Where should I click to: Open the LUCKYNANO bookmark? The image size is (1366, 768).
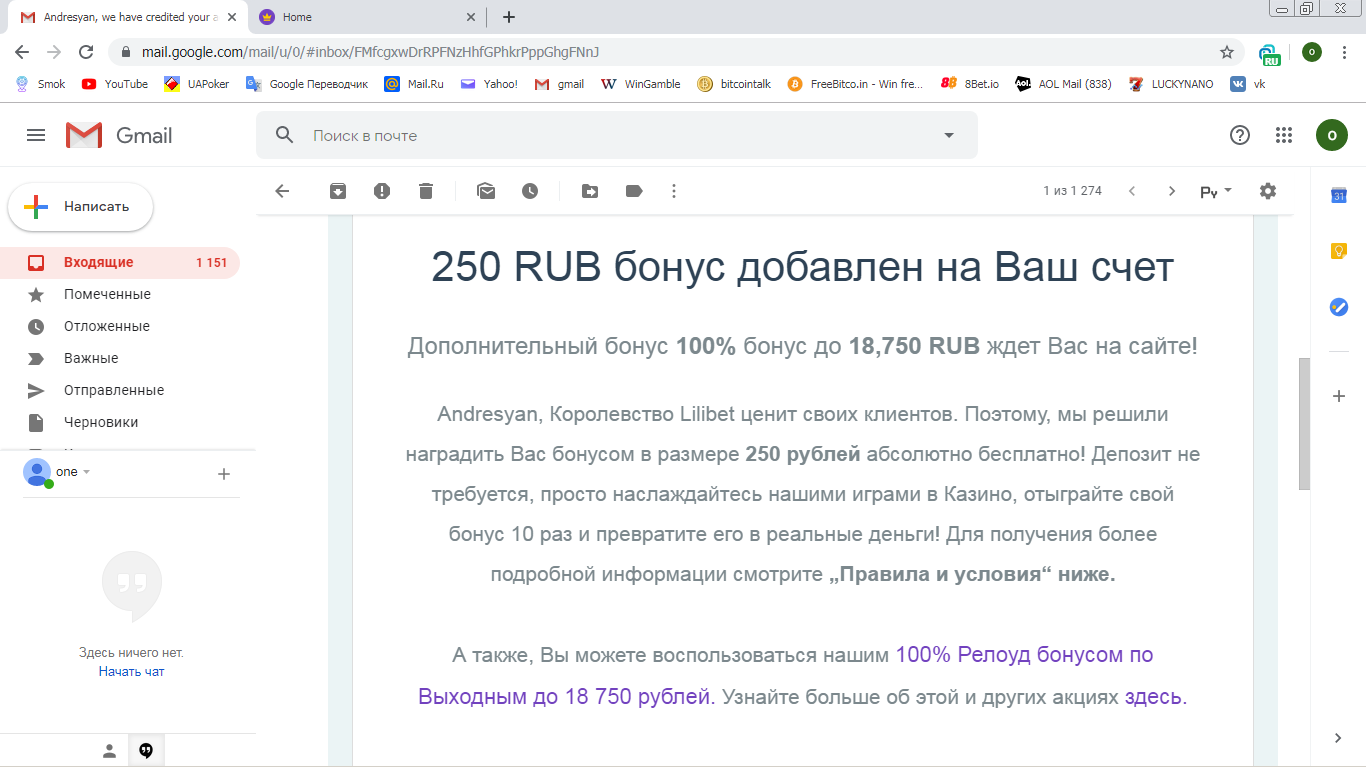tap(1171, 84)
